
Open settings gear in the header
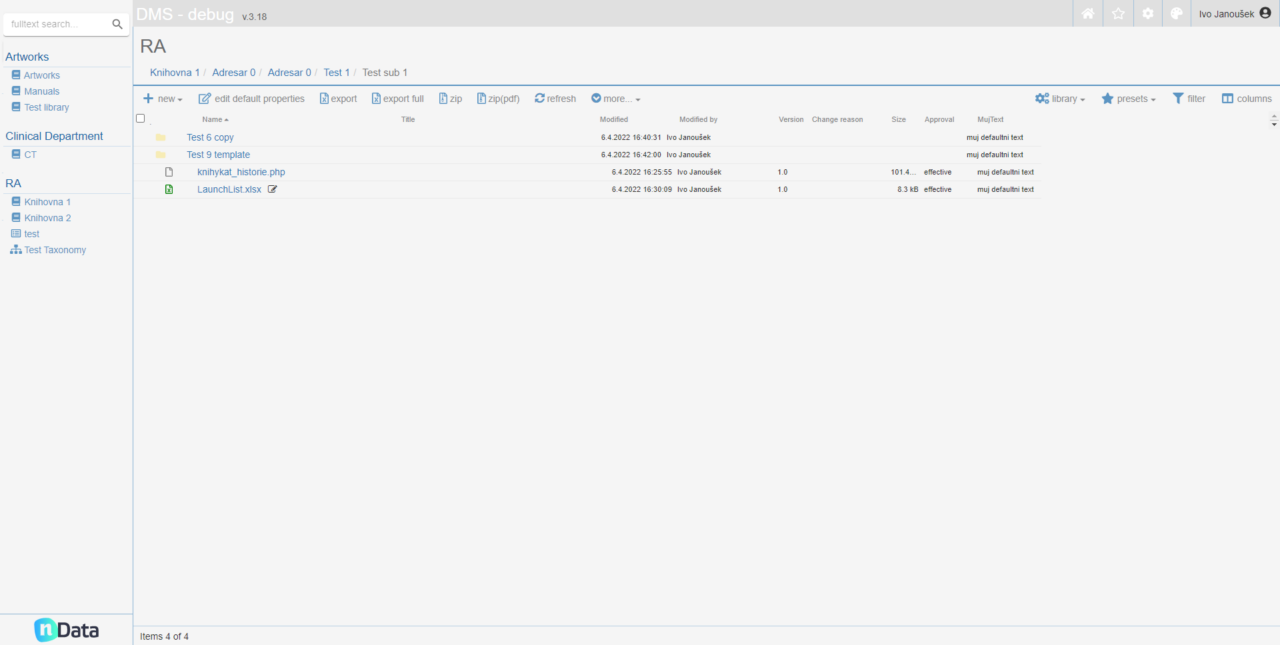(1148, 14)
